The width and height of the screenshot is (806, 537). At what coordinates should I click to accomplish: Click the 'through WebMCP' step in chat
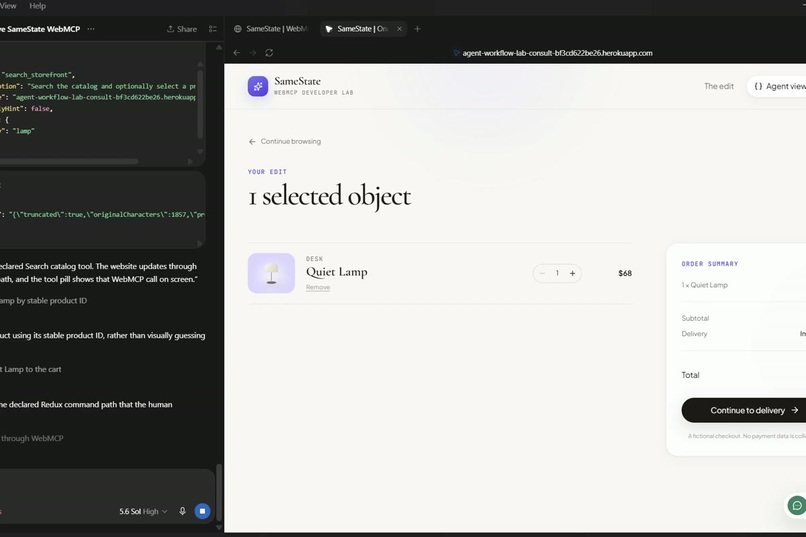(x=32, y=438)
